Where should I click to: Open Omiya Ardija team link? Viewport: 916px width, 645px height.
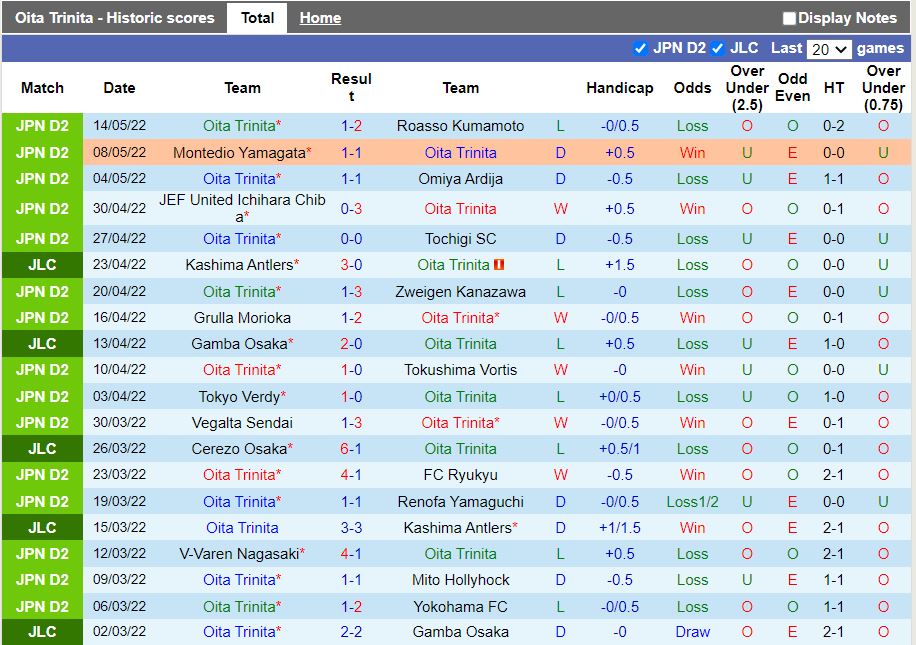pos(460,179)
